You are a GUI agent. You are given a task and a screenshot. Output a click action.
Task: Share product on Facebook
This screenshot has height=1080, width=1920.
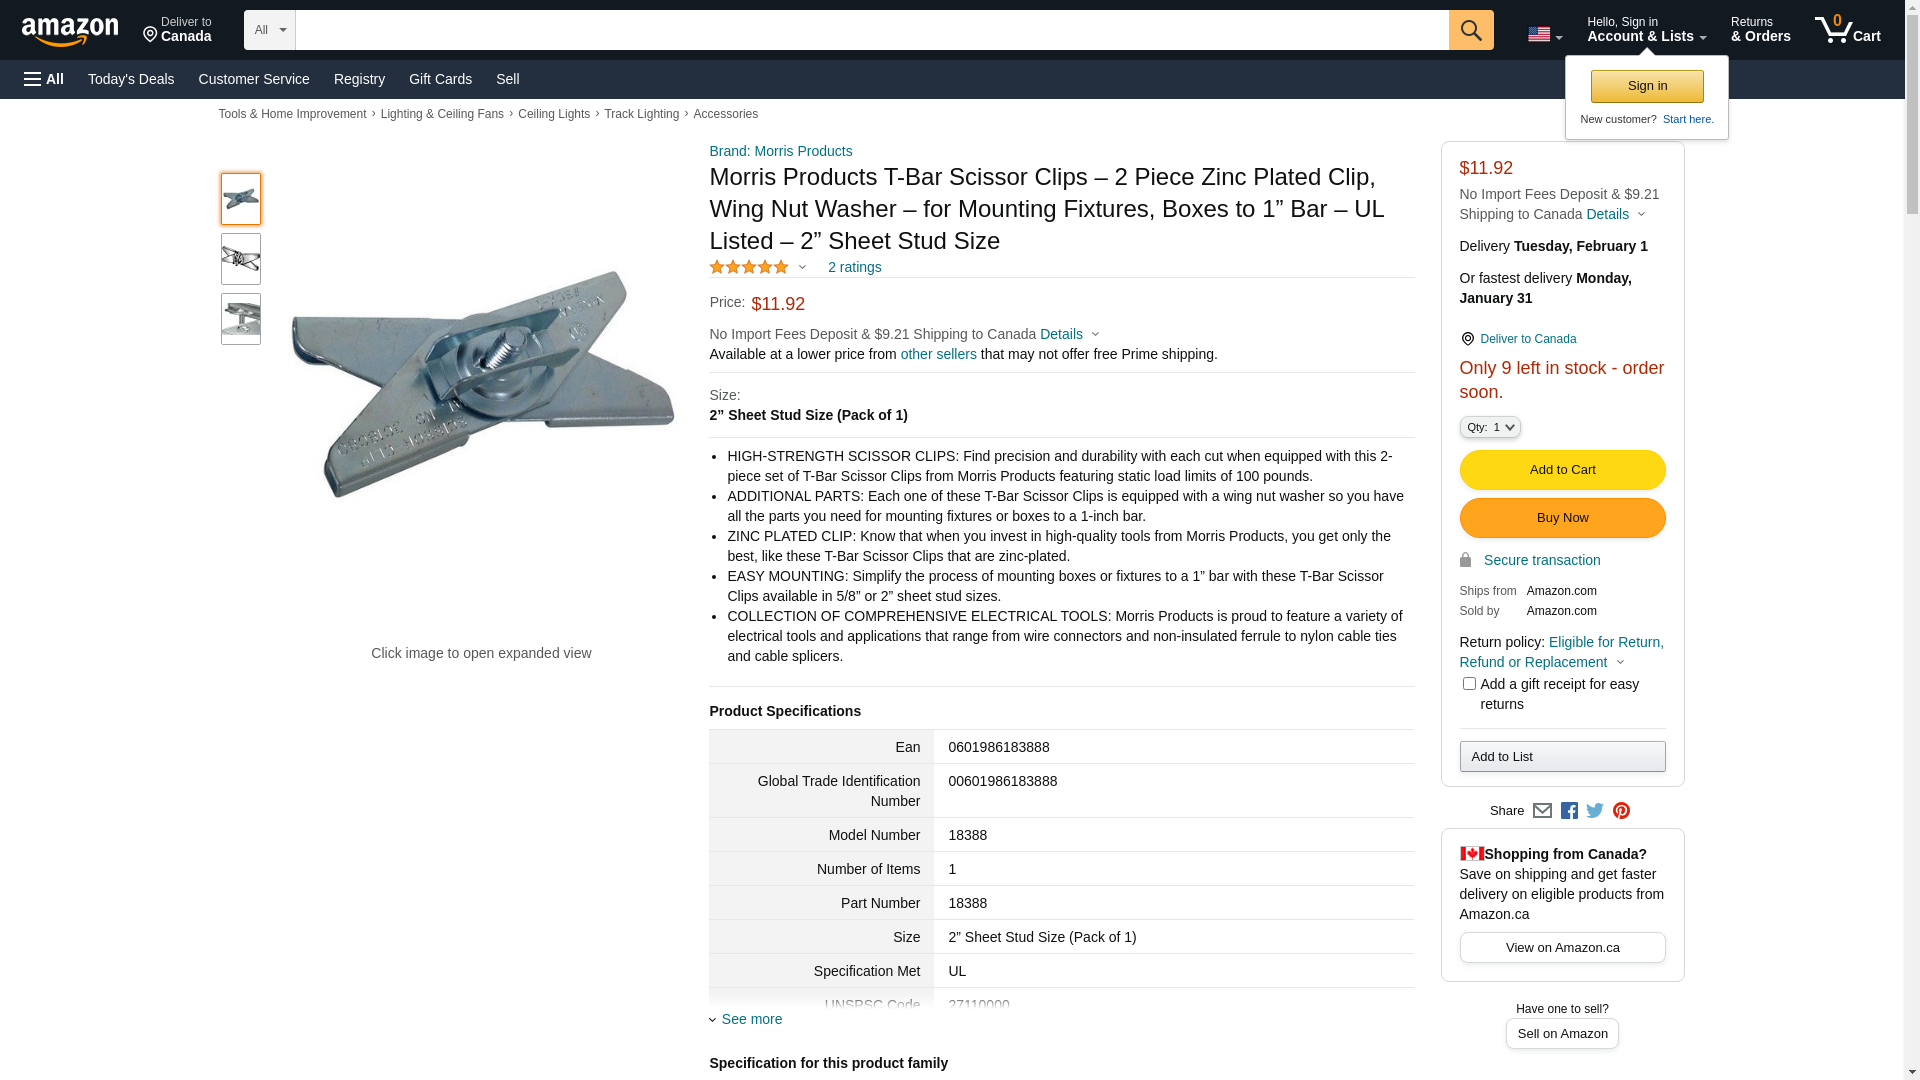(x=1569, y=811)
